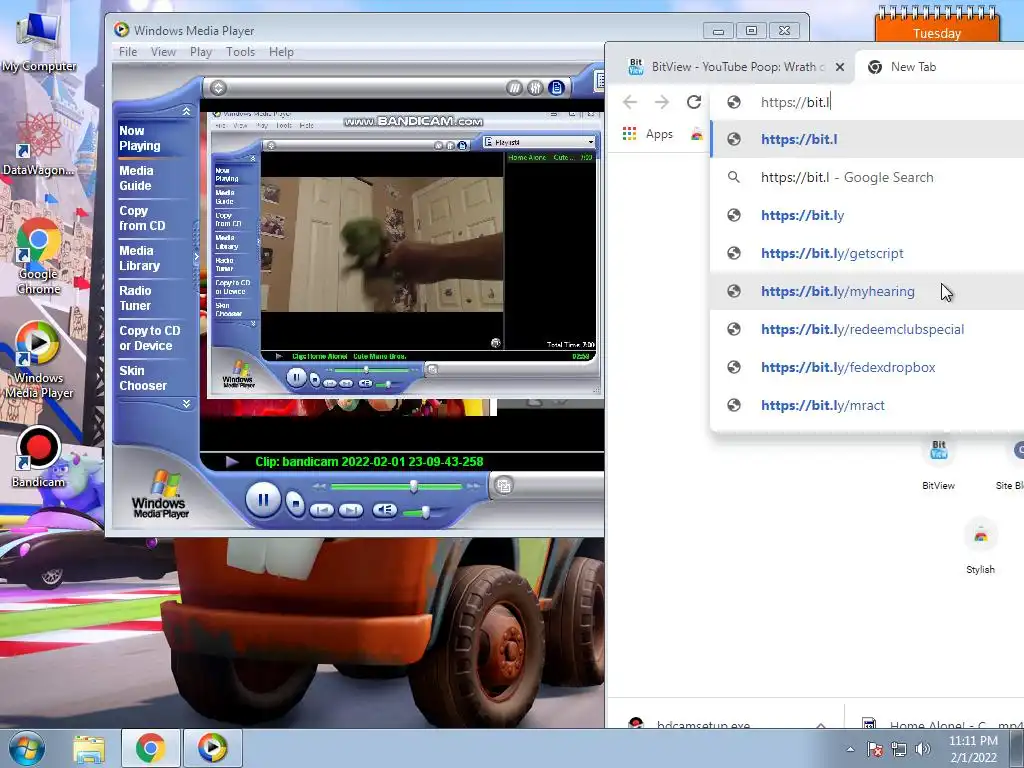Image resolution: width=1024 pixels, height=768 pixels.
Task: Click the green seek bar
Action: click(396, 487)
